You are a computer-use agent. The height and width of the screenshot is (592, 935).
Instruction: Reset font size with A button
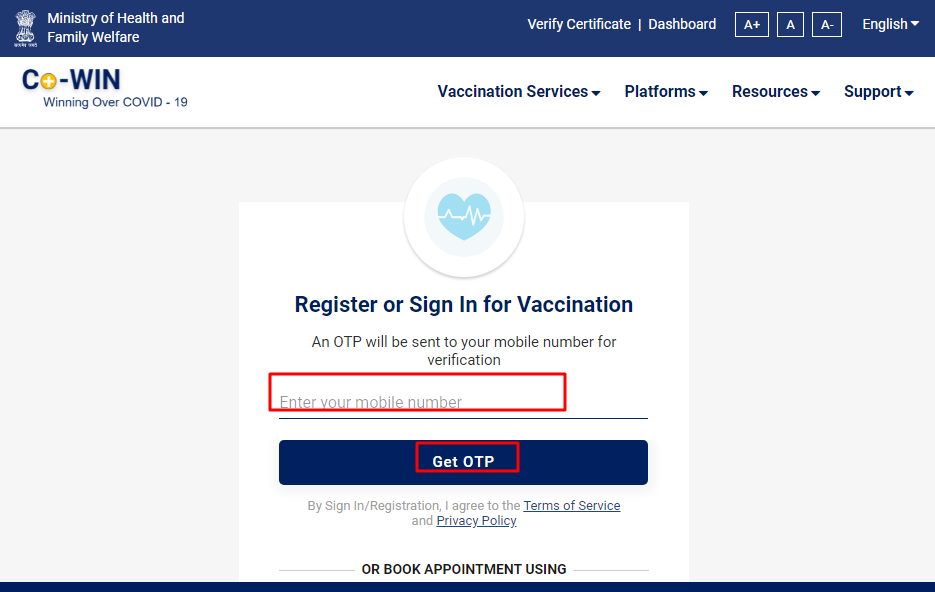pos(790,25)
